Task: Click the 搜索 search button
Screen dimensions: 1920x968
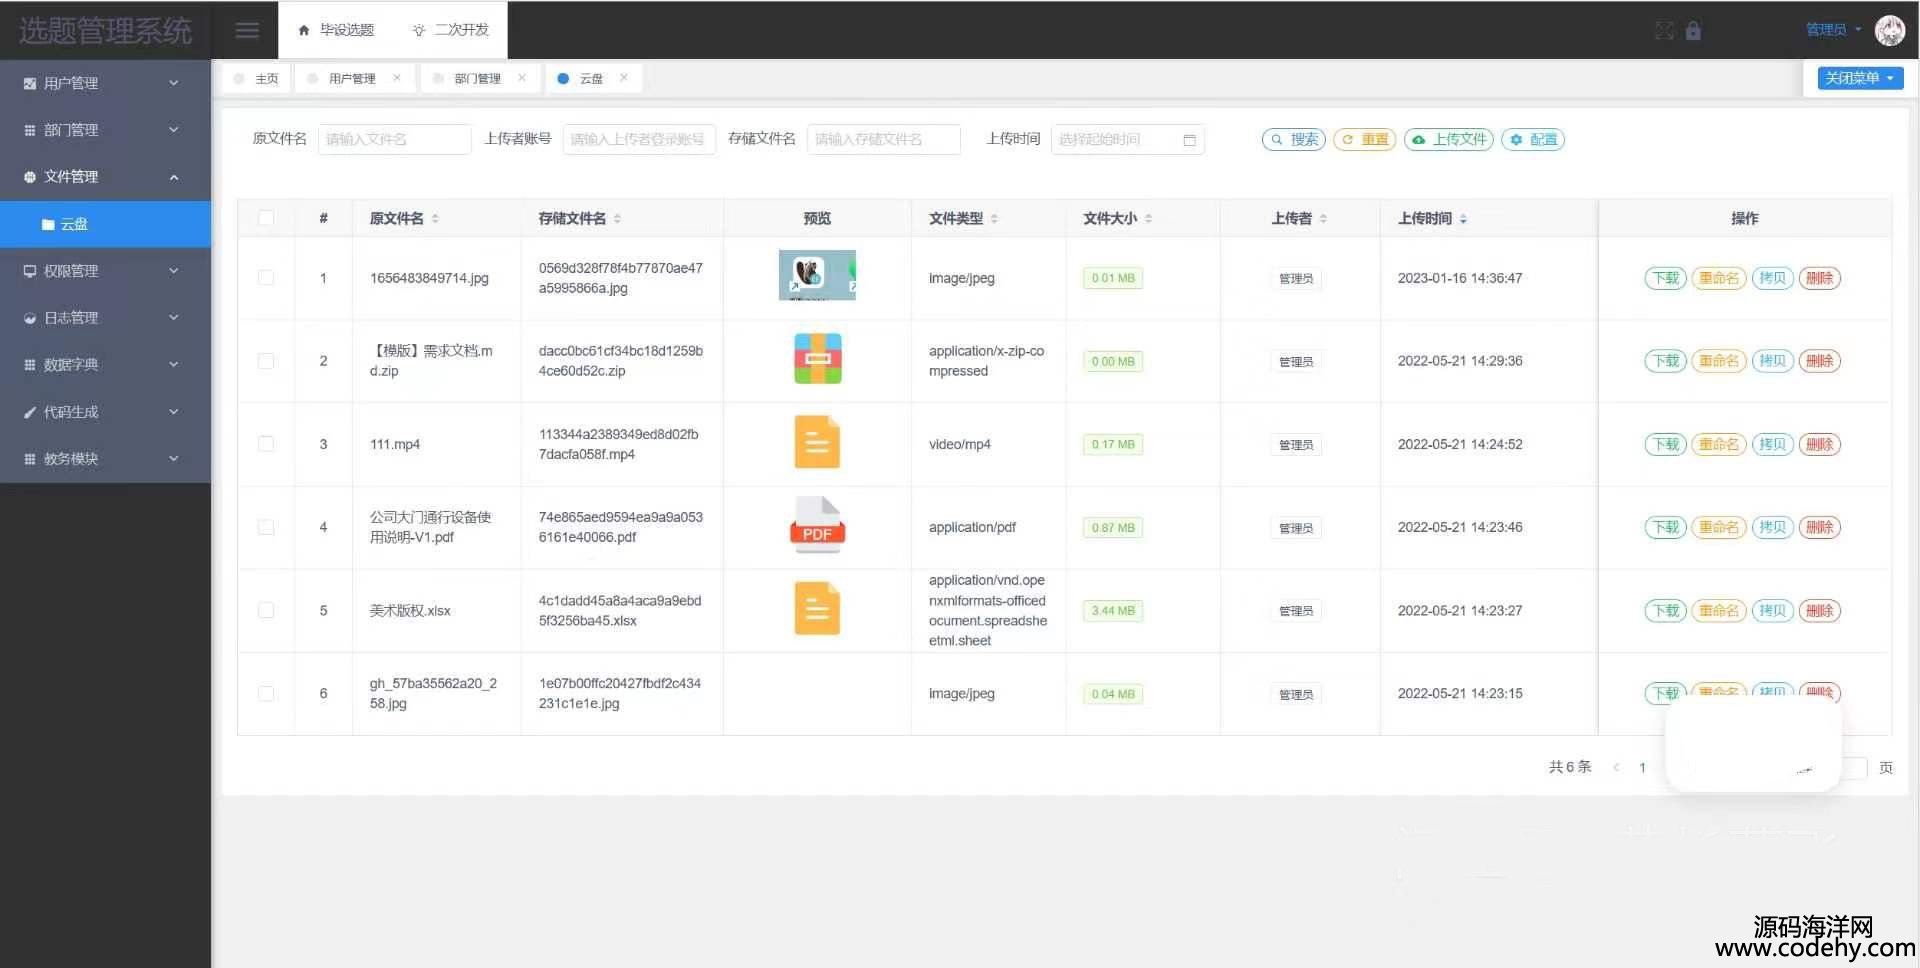Action: pos(1294,140)
